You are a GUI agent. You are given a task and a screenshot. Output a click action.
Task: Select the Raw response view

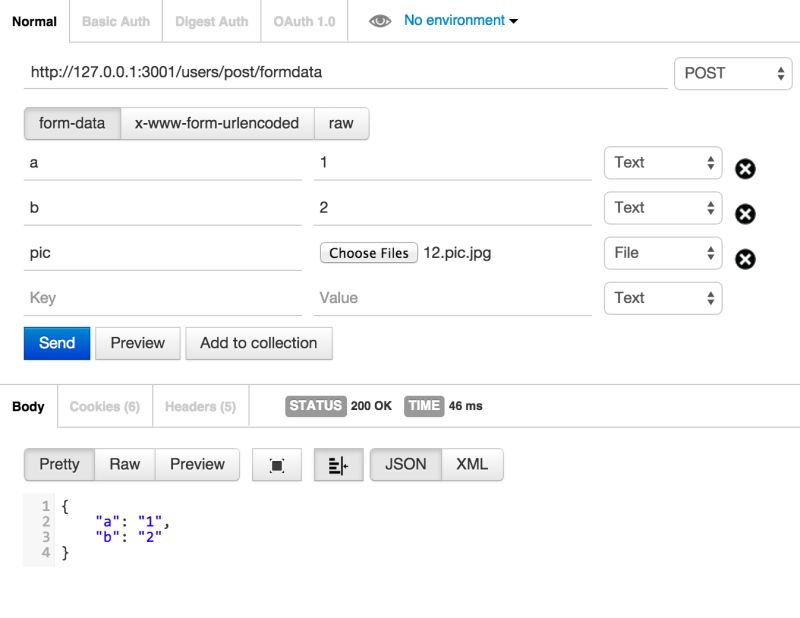(x=124, y=464)
